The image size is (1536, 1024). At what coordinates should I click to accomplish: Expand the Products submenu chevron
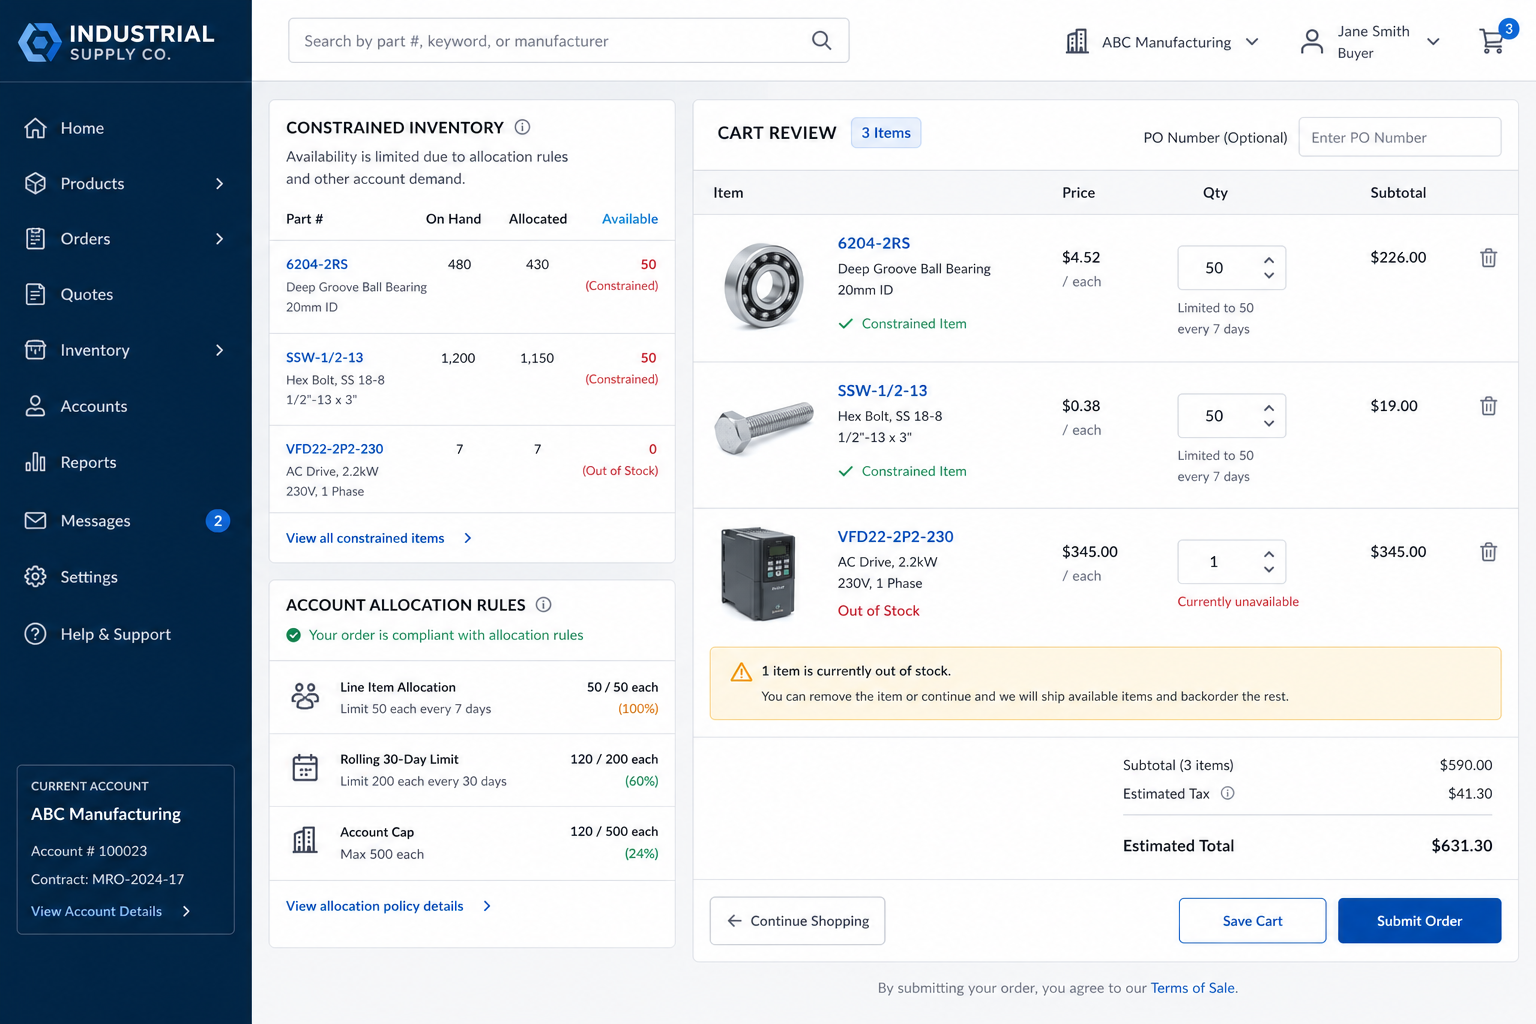[219, 184]
